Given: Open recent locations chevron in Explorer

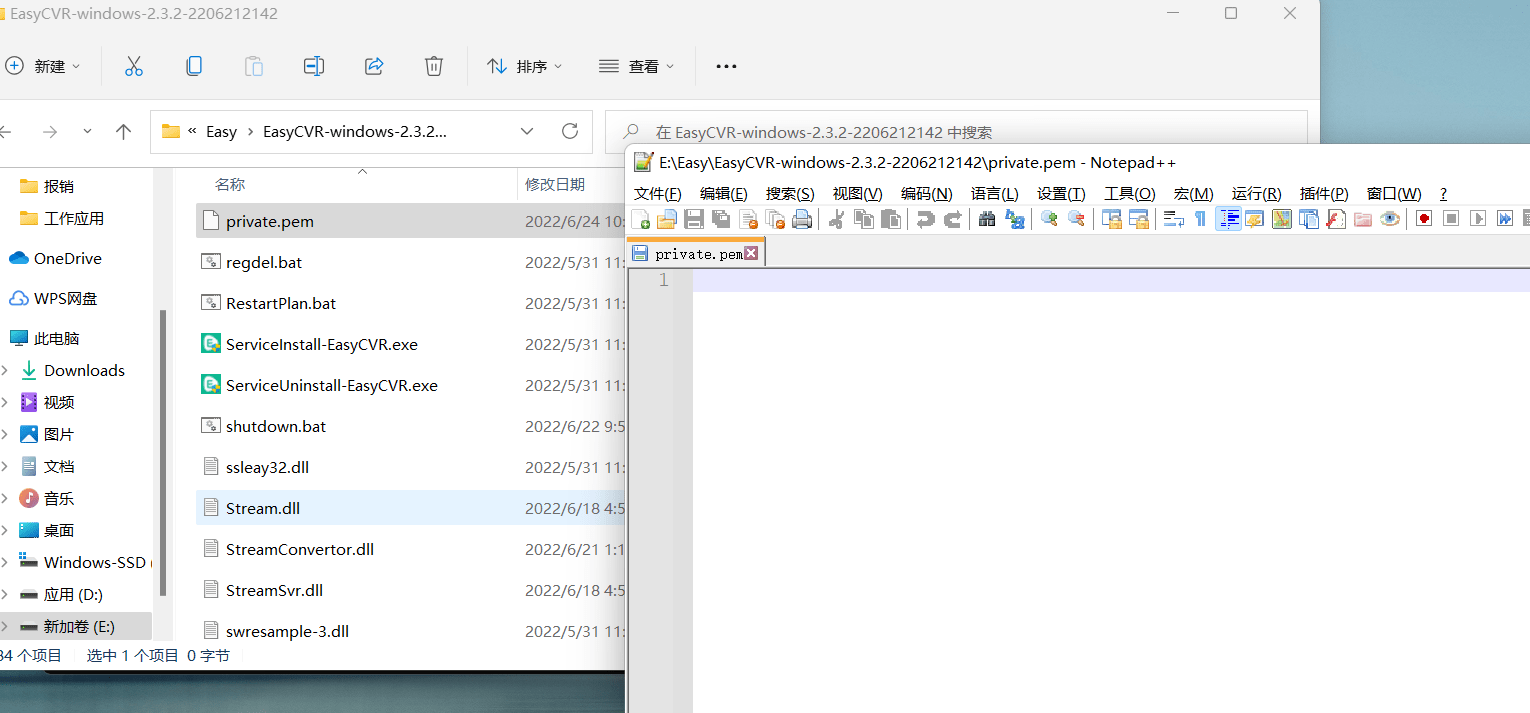Looking at the screenshot, I should pyautogui.click(x=87, y=131).
